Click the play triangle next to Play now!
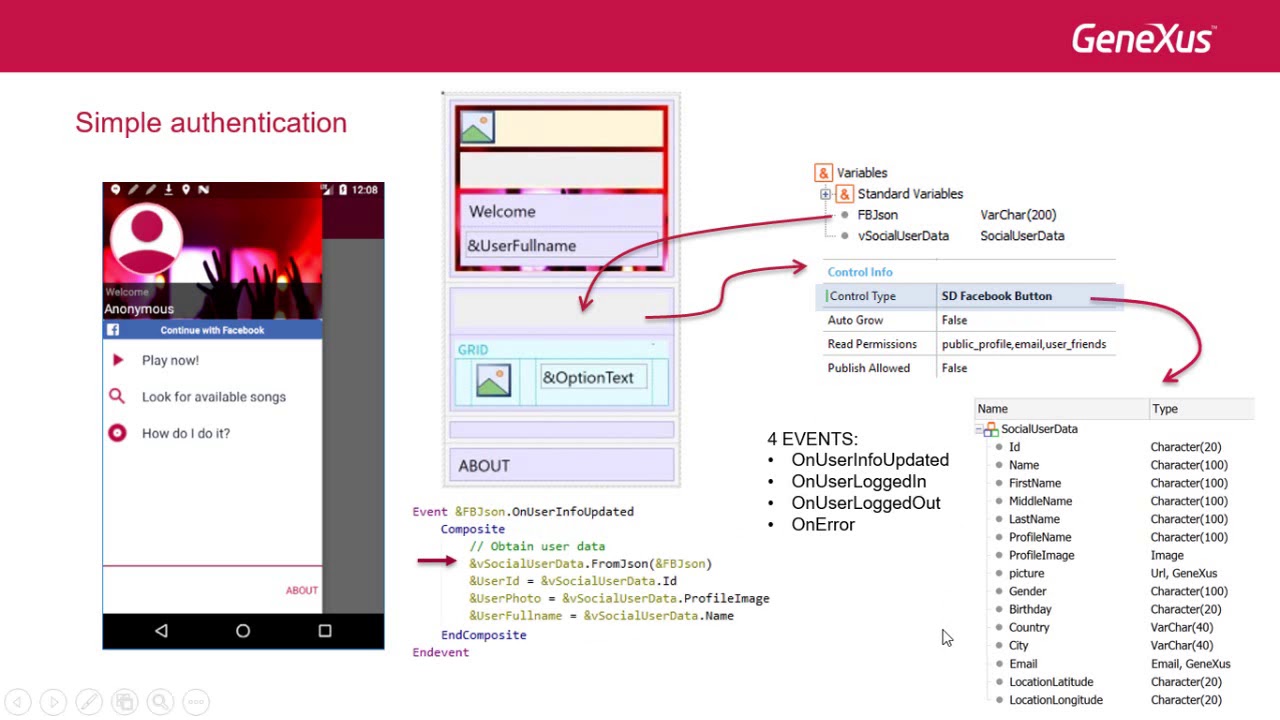The image size is (1280, 720). click(118, 360)
